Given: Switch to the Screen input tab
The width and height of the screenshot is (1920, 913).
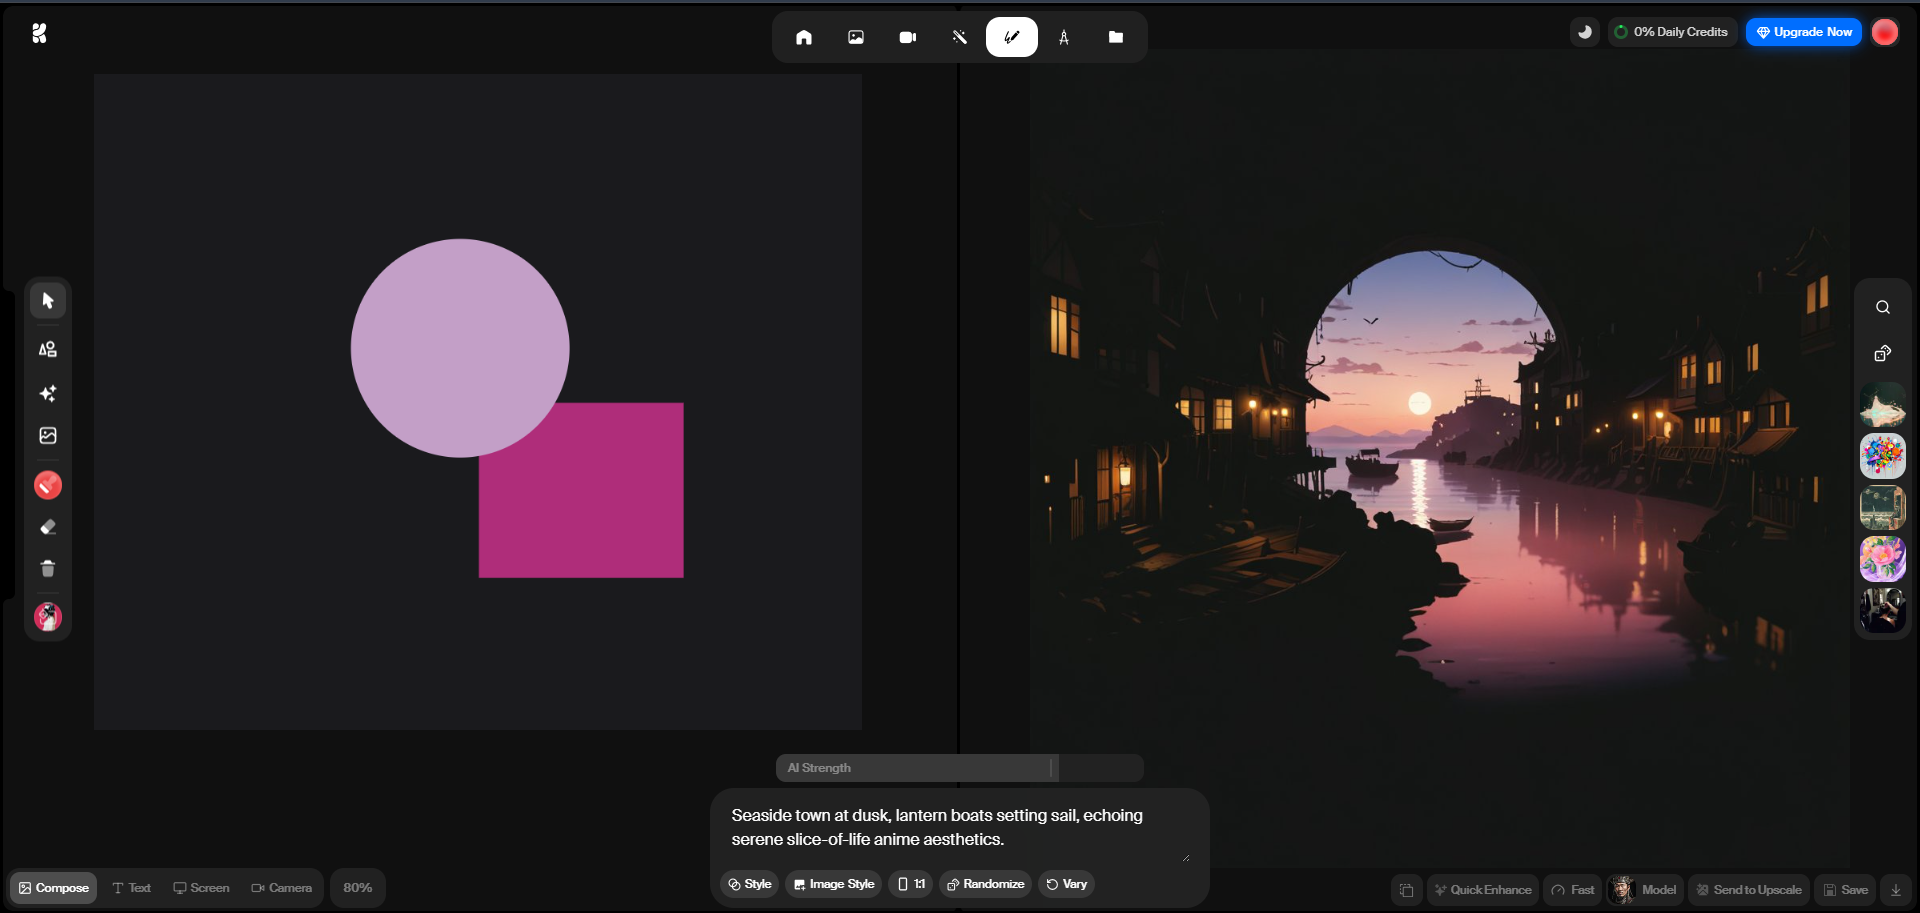Looking at the screenshot, I should pyautogui.click(x=201, y=888).
